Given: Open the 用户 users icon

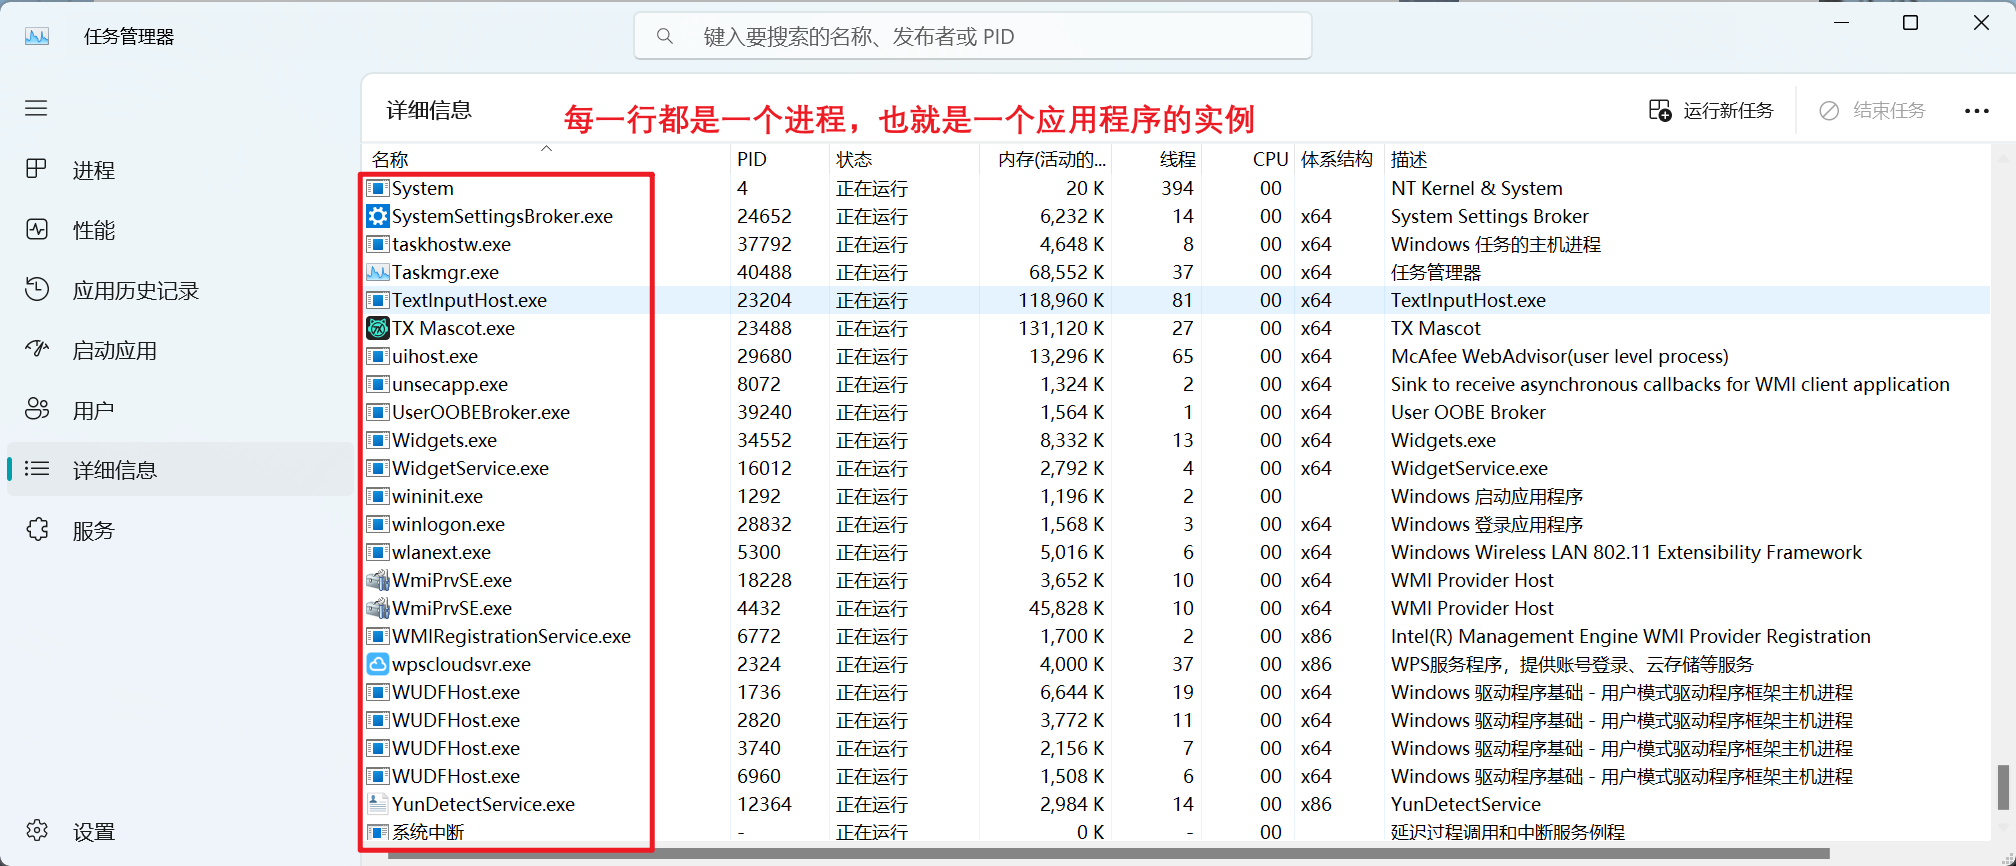Looking at the screenshot, I should 37,409.
